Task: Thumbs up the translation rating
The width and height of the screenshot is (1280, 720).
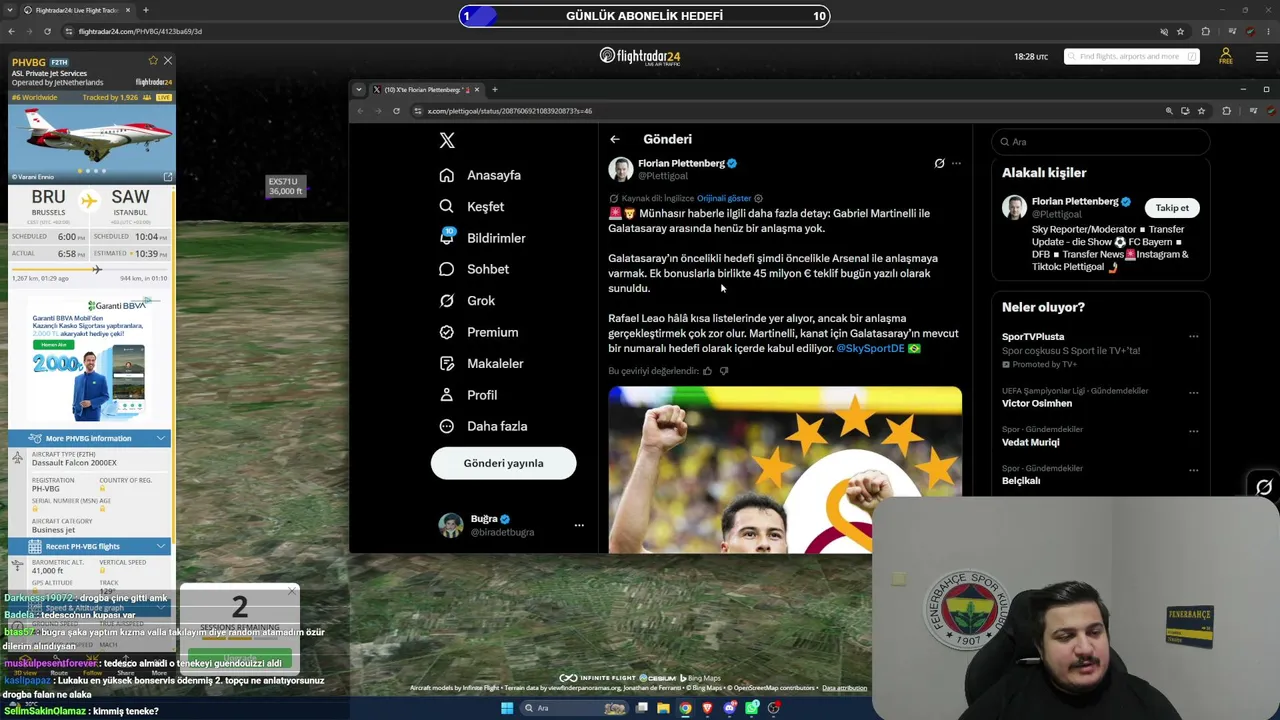Action: tap(707, 371)
